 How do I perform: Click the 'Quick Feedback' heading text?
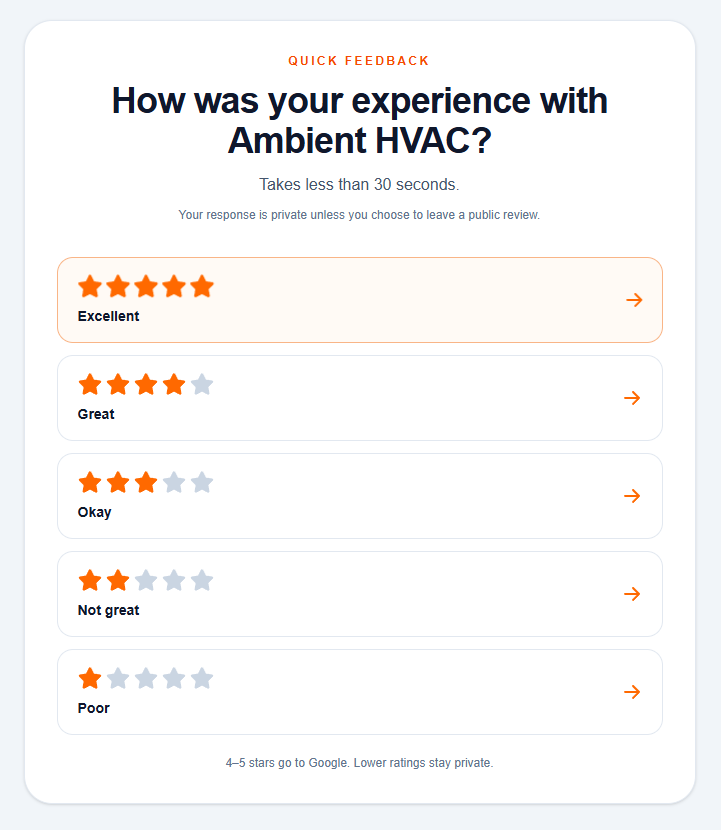click(x=359, y=61)
